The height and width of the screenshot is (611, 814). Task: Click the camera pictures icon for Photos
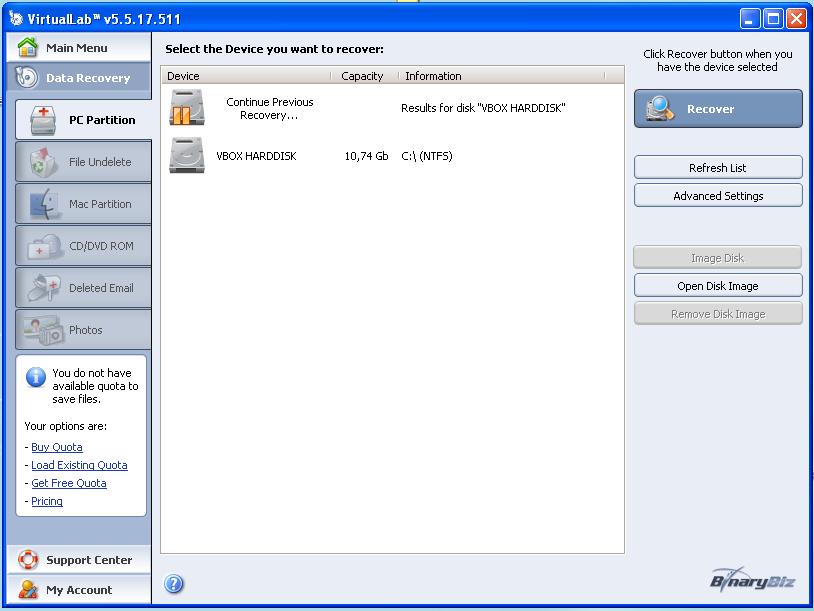click(x=44, y=331)
